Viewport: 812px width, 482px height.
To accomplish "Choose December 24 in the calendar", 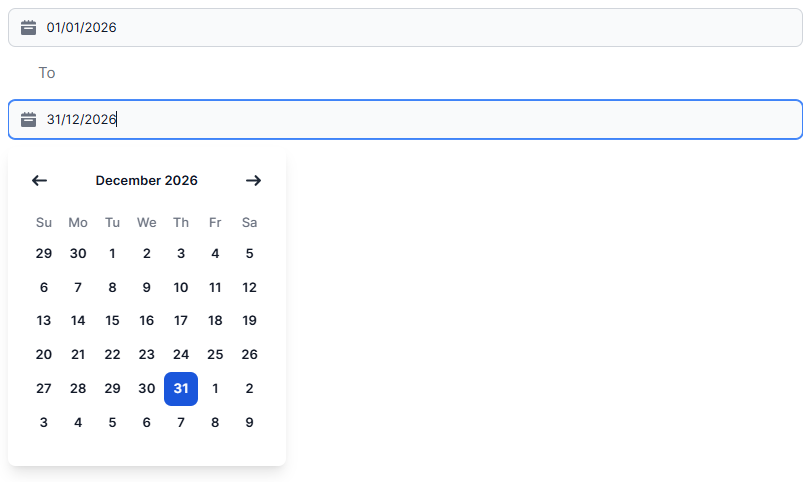I will point(181,355).
